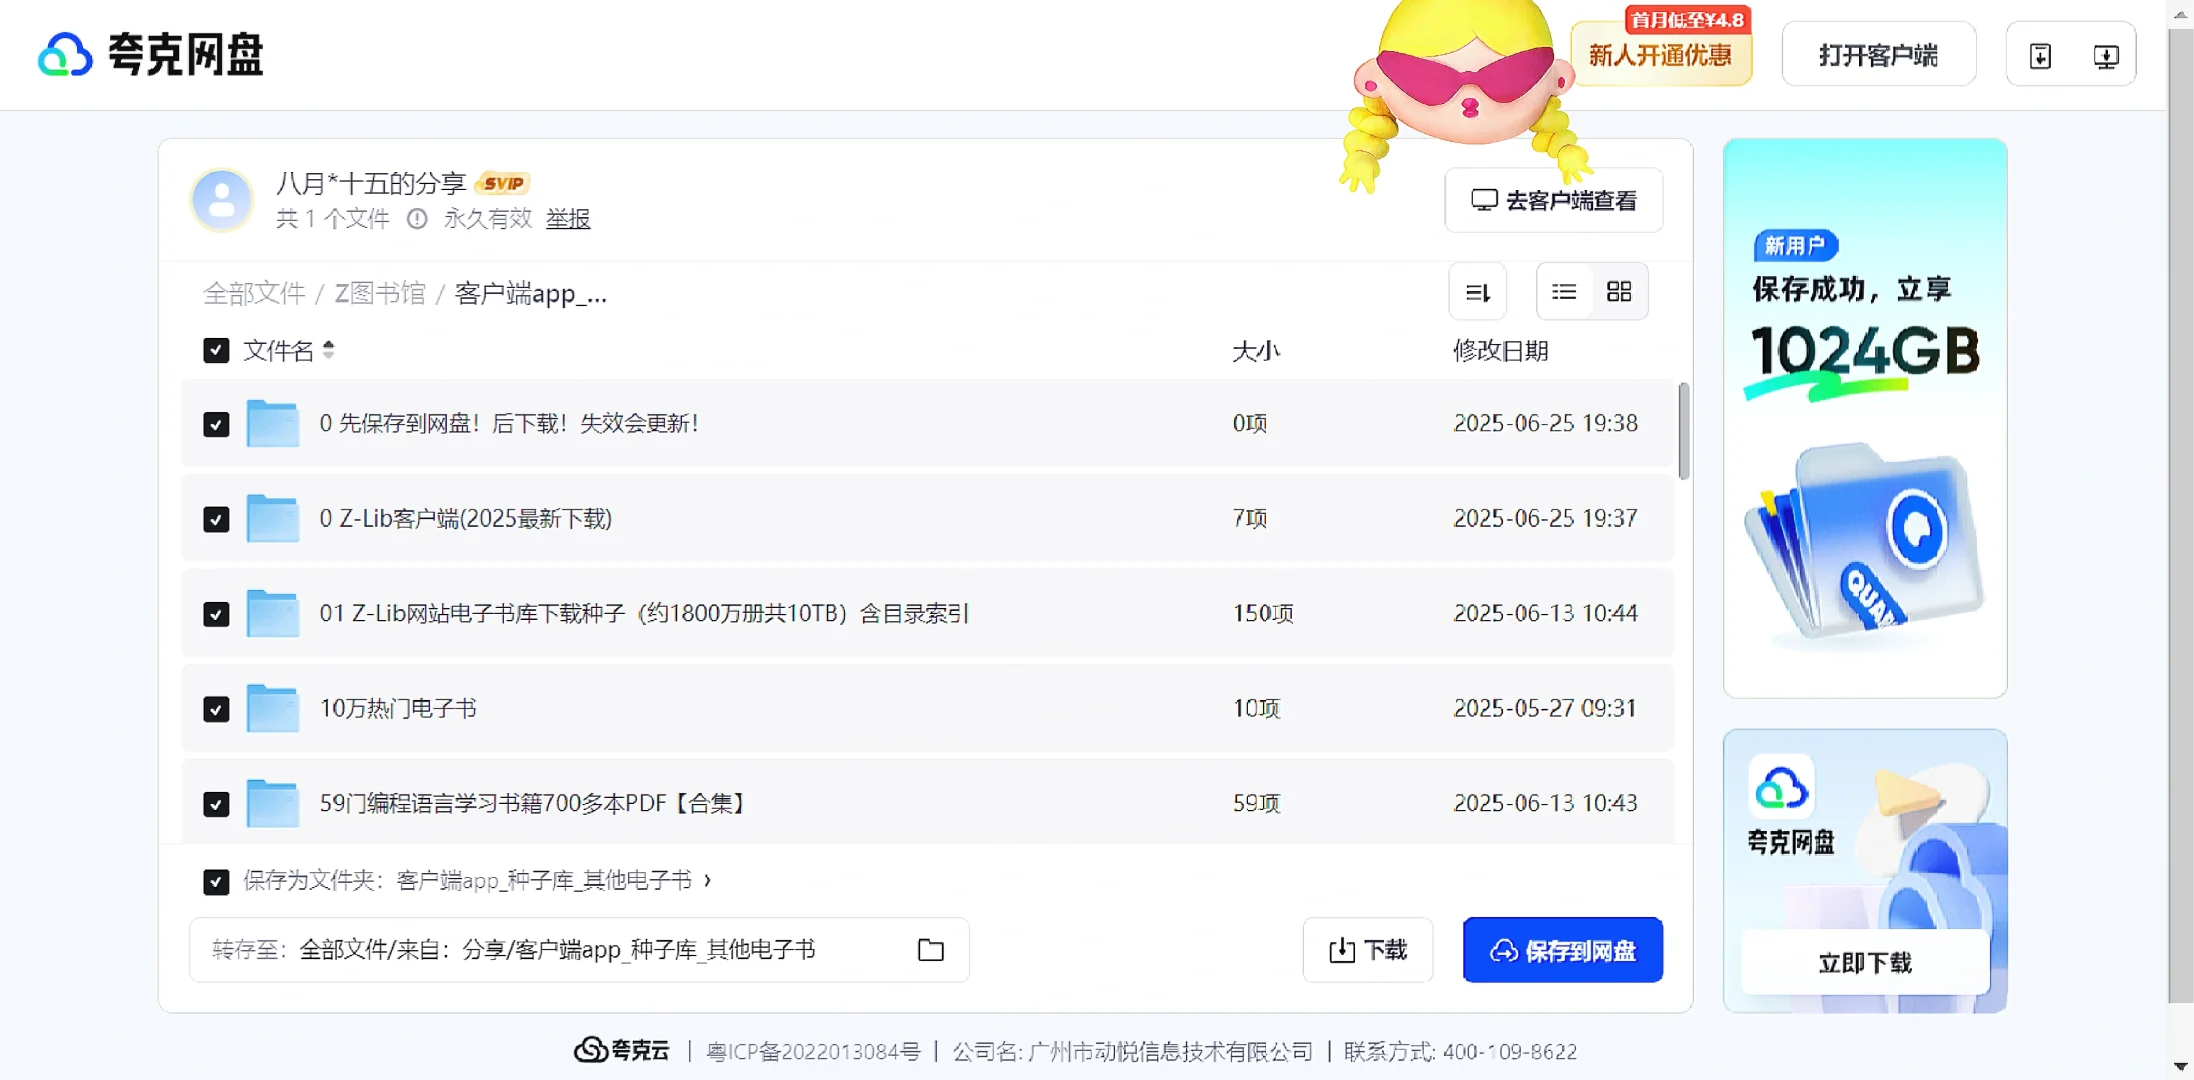2194x1080 pixels.
Task: Click the Quark Netdisk cloud logo
Action: [65, 55]
